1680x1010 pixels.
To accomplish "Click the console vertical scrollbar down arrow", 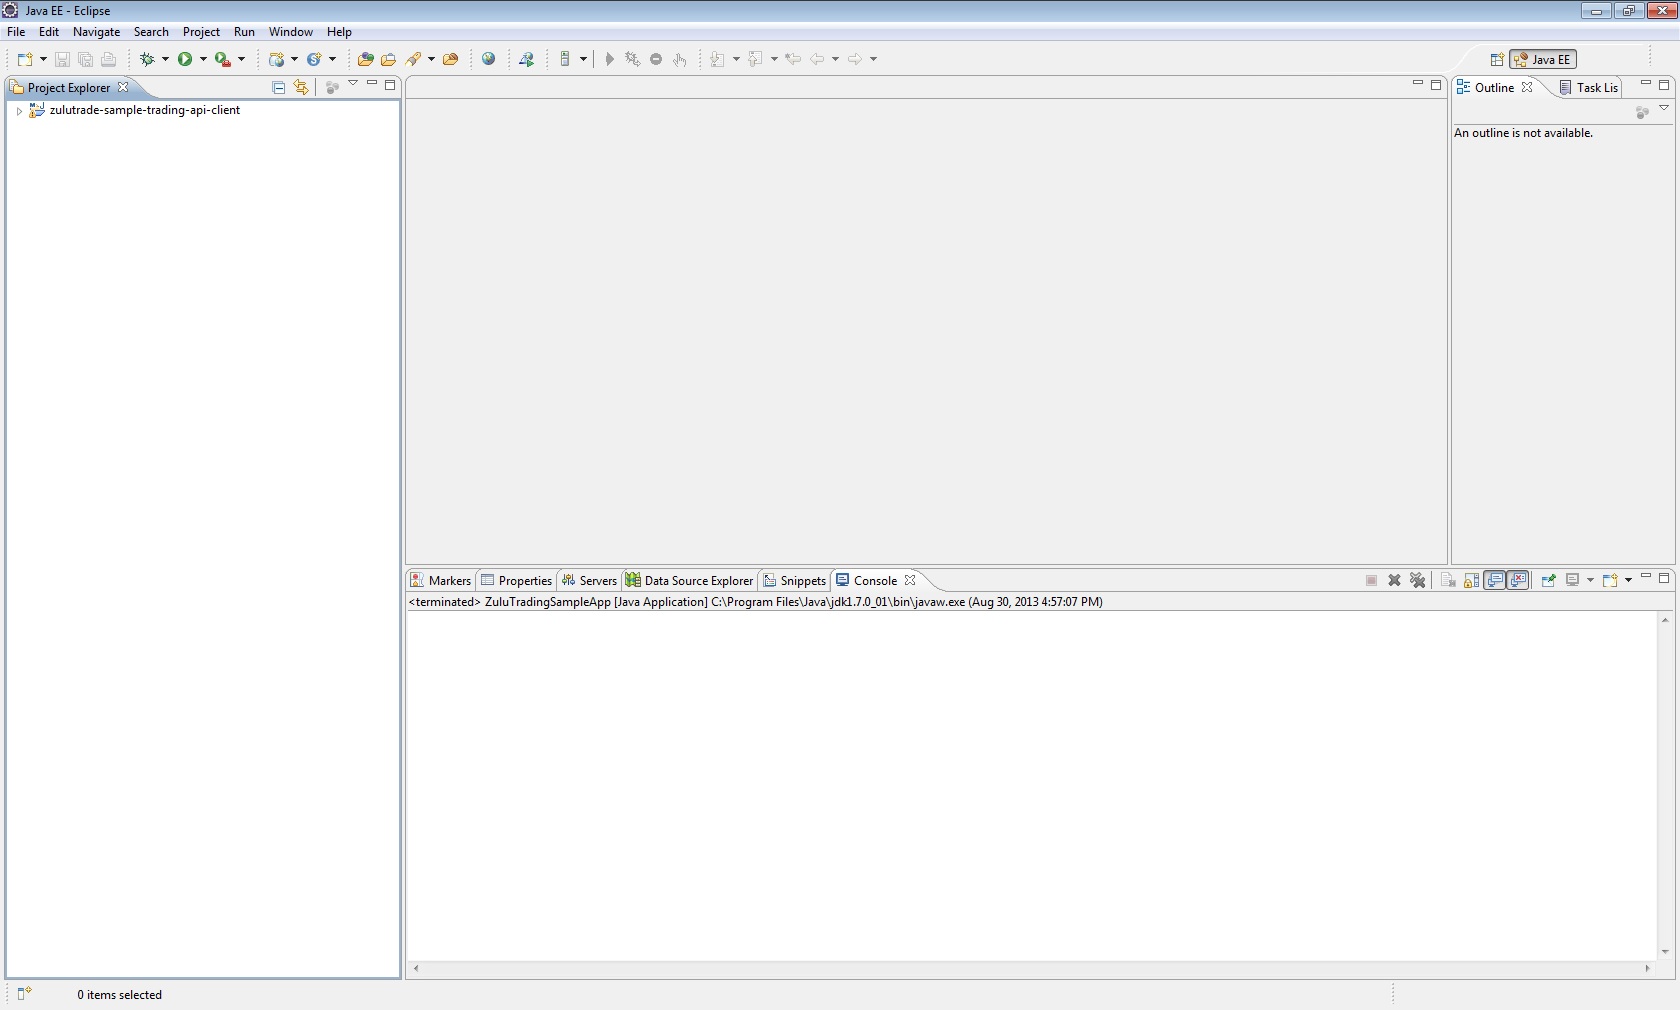I will point(1664,952).
